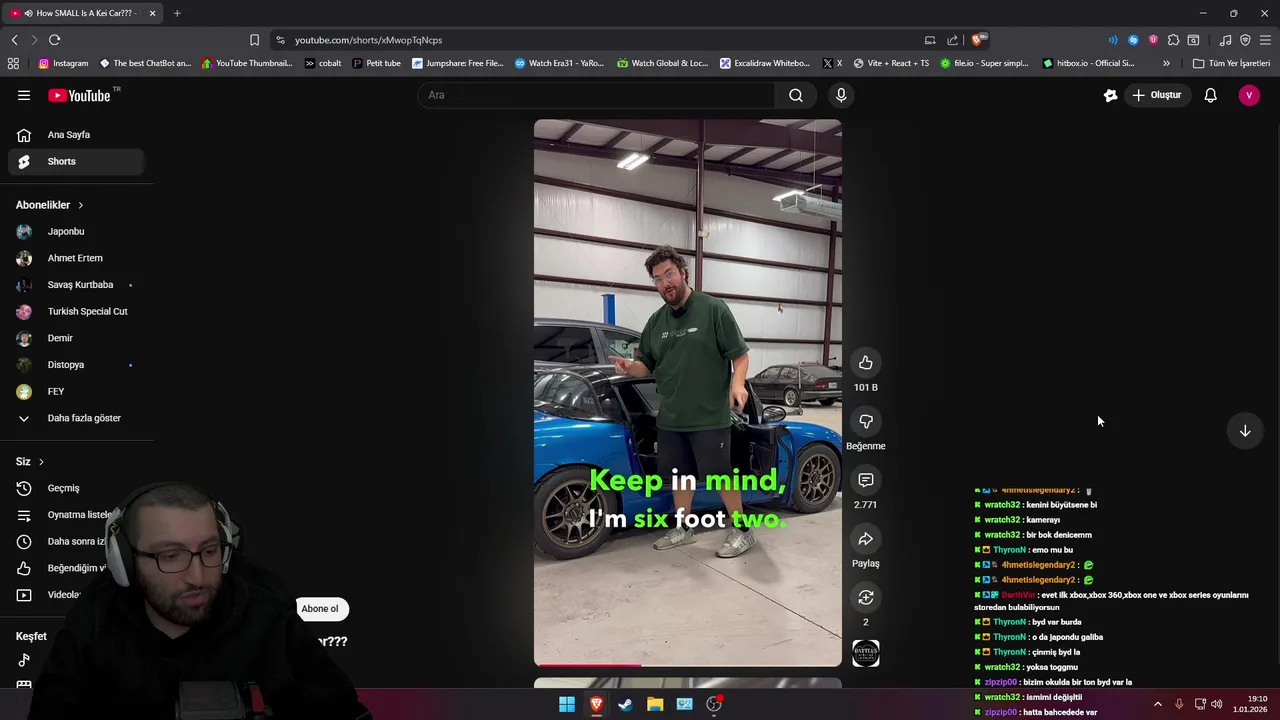
Task: Expand Daha fazla göster list
Action: (x=76, y=418)
